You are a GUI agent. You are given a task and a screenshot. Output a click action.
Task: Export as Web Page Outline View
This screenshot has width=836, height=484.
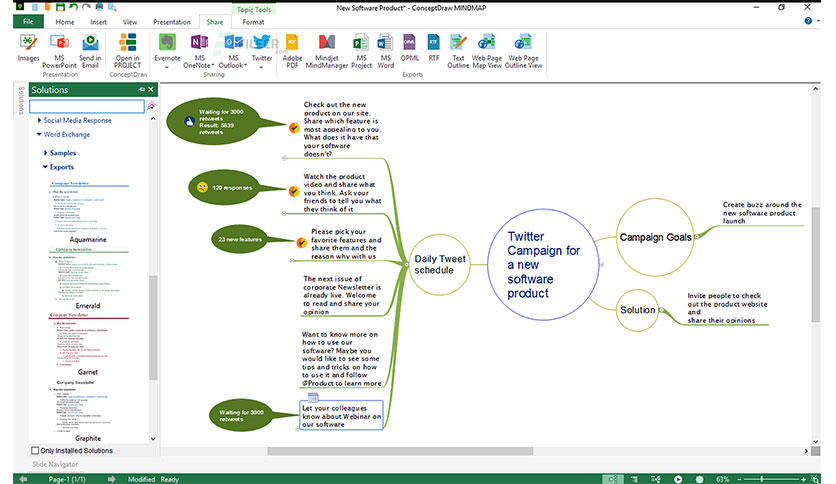(x=523, y=51)
